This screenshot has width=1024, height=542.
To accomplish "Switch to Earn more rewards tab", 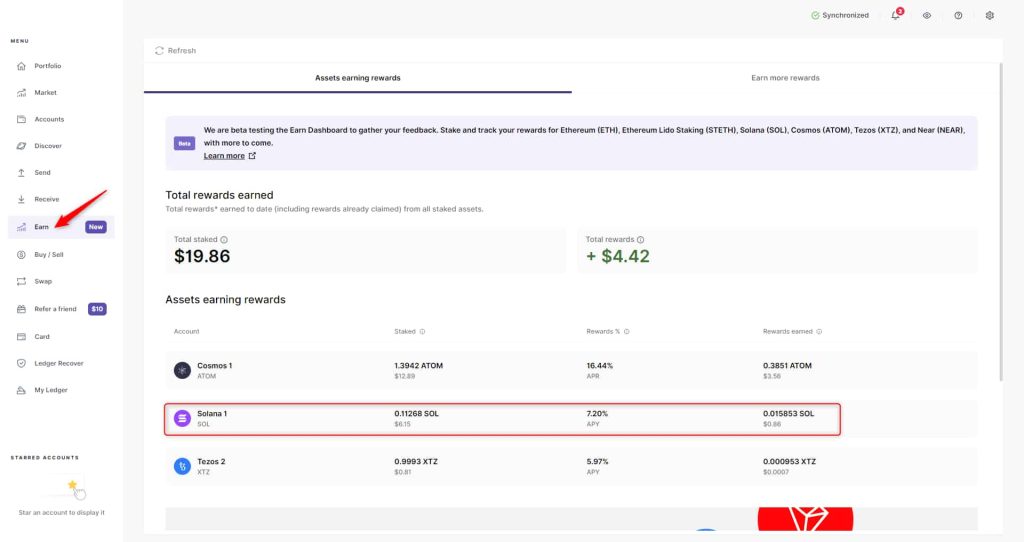I will click(x=785, y=78).
